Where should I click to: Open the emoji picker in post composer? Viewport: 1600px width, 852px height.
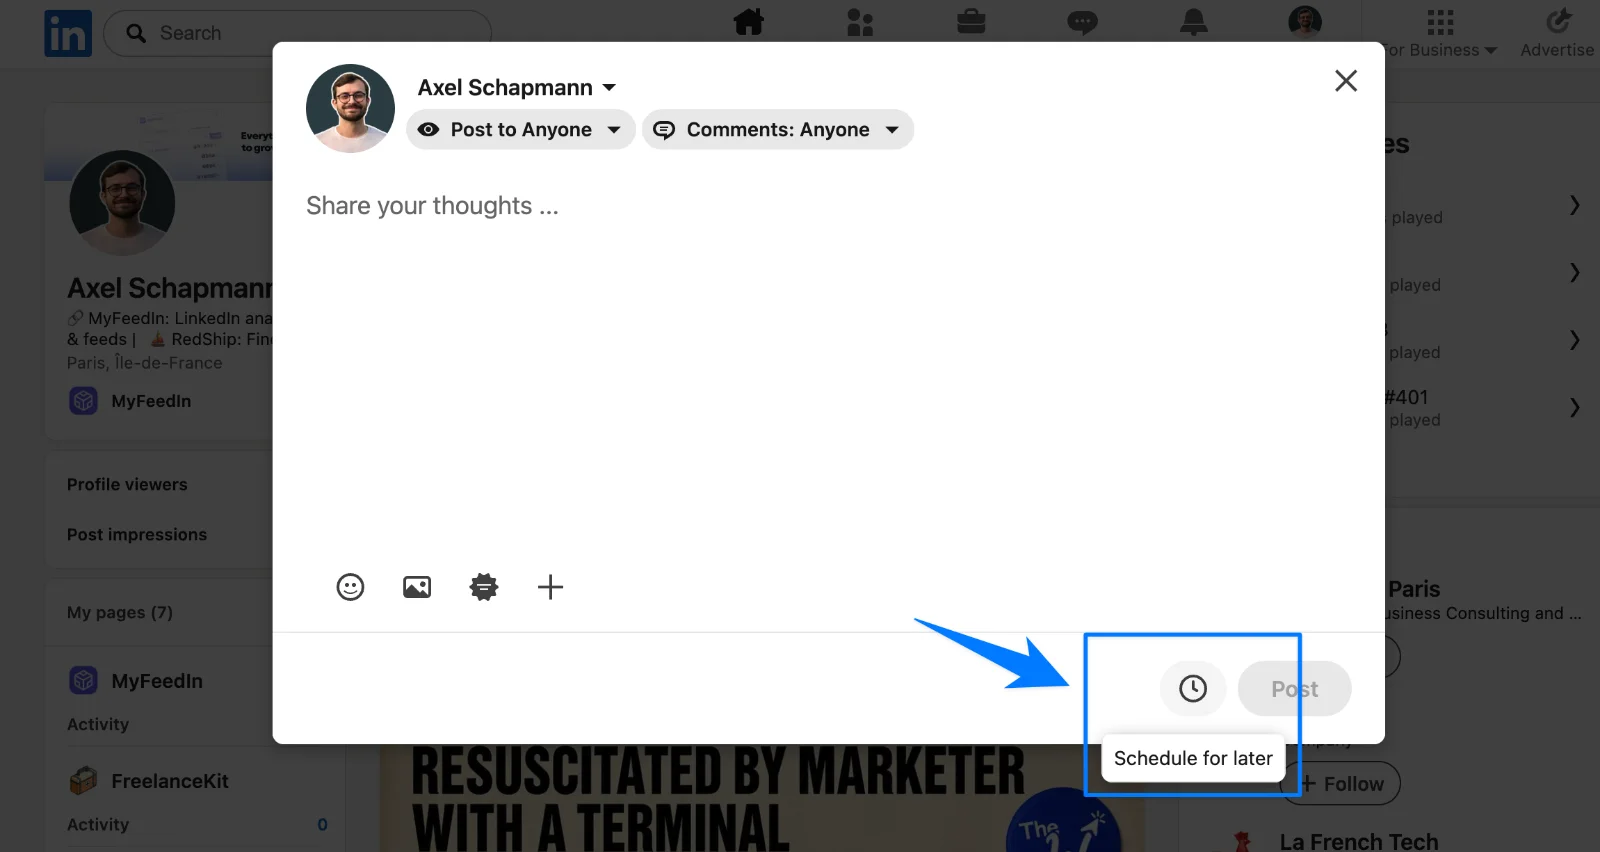[350, 587]
